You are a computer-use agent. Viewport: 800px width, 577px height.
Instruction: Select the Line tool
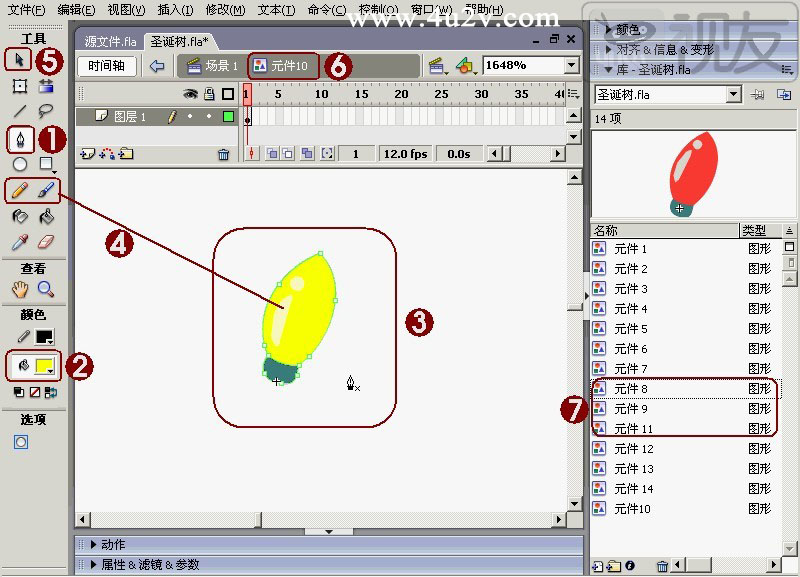click(20, 111)
